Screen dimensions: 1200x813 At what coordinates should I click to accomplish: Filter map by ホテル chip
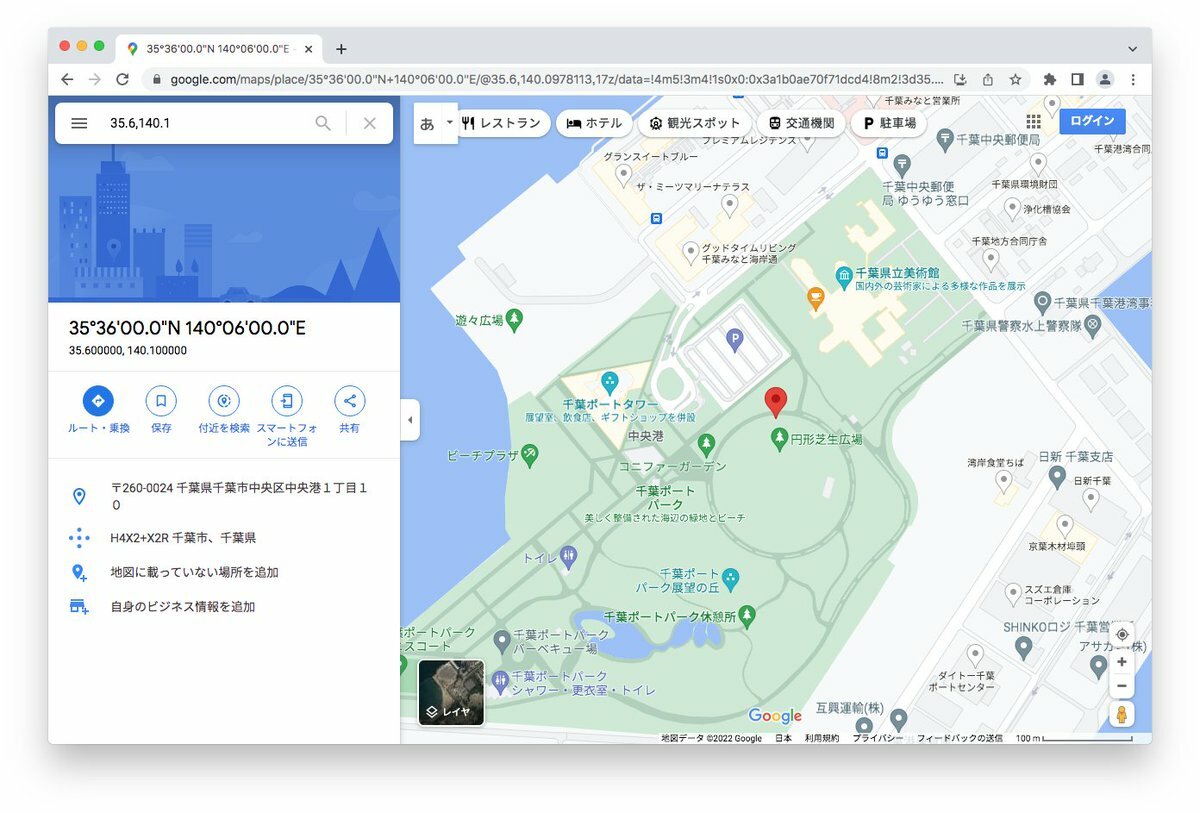point(594,123)
